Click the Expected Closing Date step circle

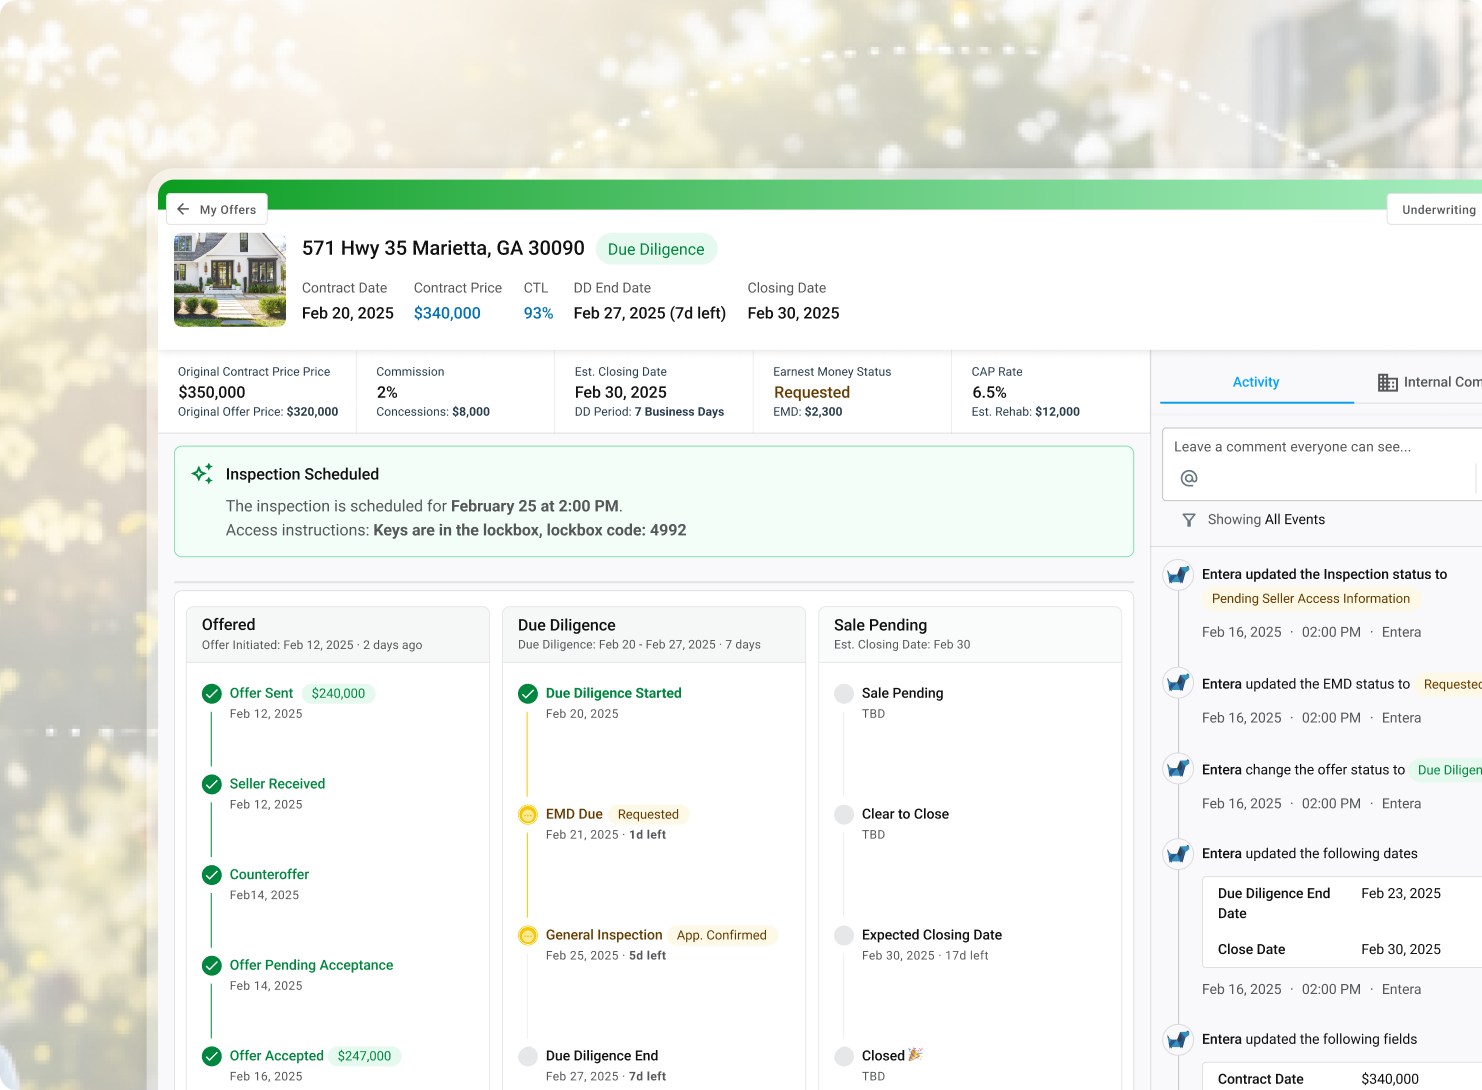(x=844, y=936)
